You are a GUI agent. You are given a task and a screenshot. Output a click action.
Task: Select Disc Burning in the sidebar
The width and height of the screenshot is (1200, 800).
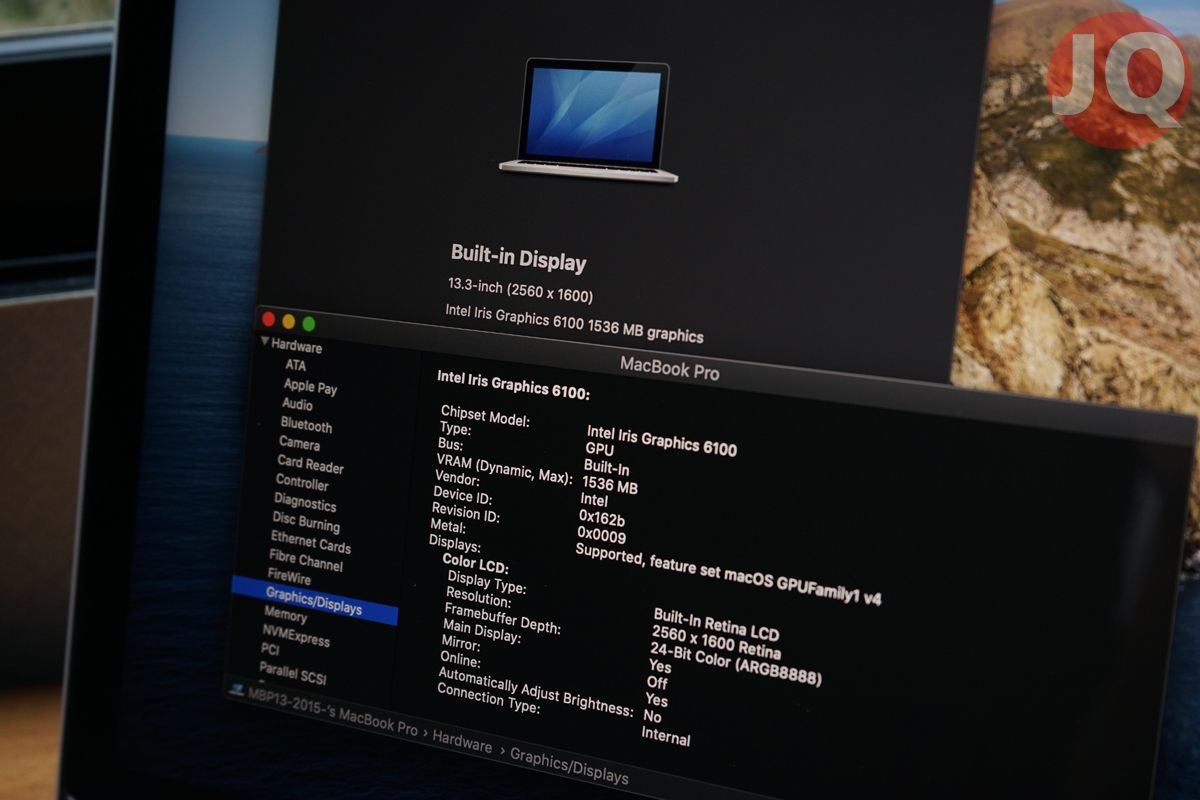(x=306, y=521)
